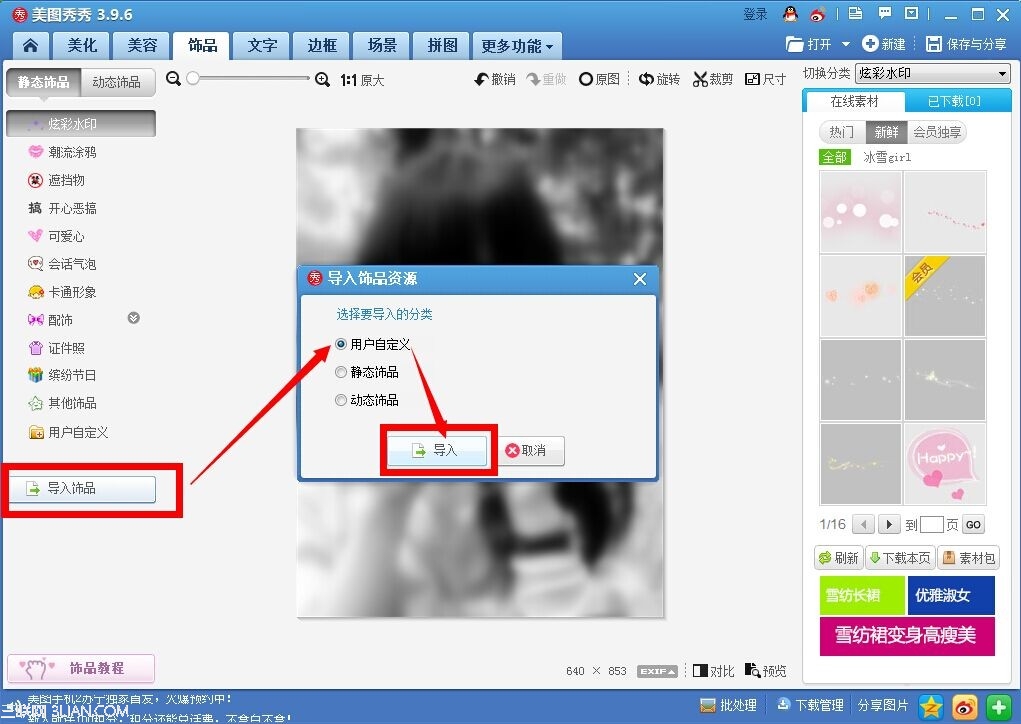Viewport: 1021px width, 724px height.
Task: Select the 用户自定义 radio button in dialog
Action: click(341, 344)
